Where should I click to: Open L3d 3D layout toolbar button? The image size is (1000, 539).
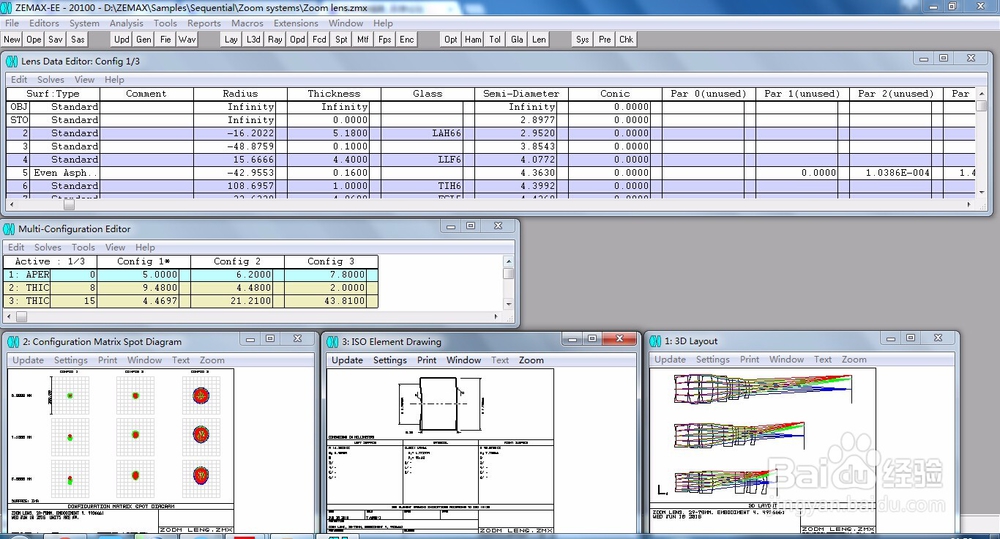tap(253, 40)
